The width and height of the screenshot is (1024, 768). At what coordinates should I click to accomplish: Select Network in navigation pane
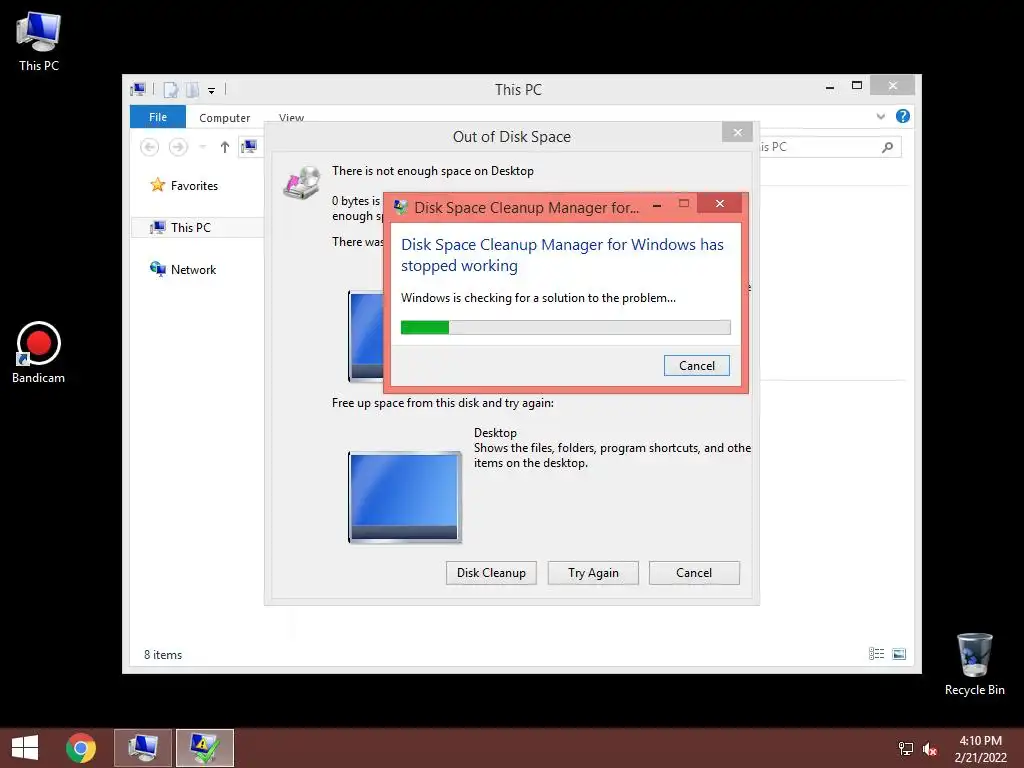(193, 270)
